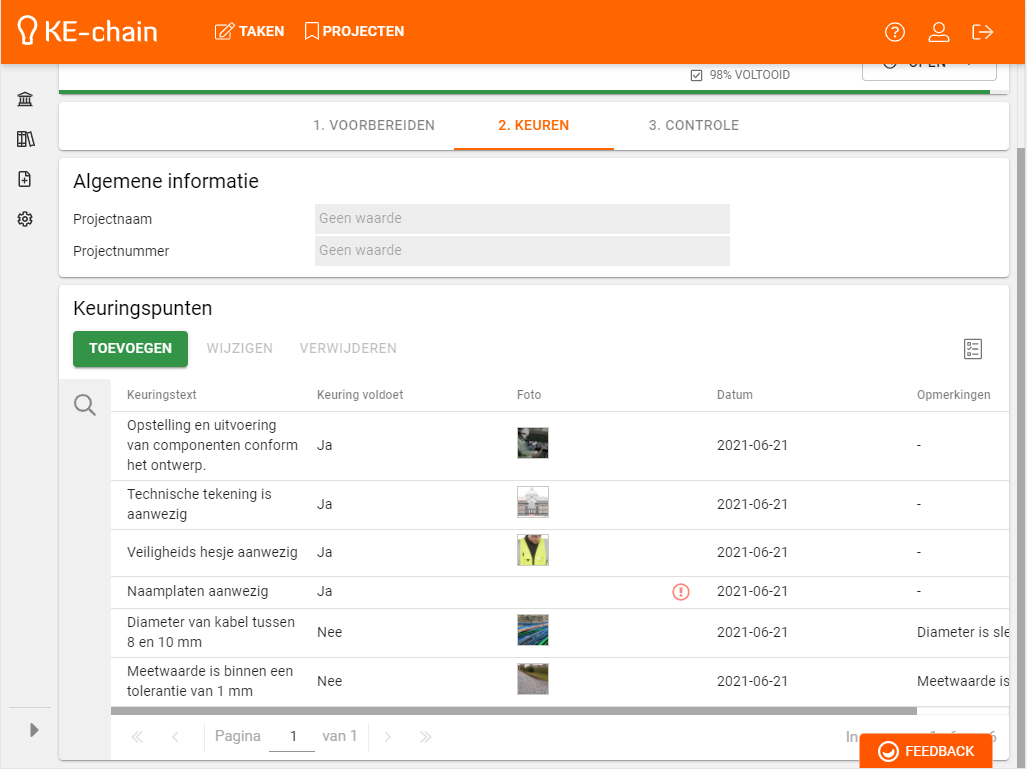Expand the sidebar with the arrow

(x=34, y=730)
